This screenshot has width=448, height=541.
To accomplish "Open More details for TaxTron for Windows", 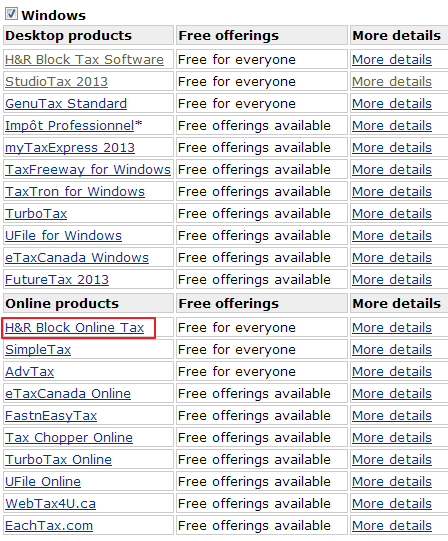I will tap(392, 192).
